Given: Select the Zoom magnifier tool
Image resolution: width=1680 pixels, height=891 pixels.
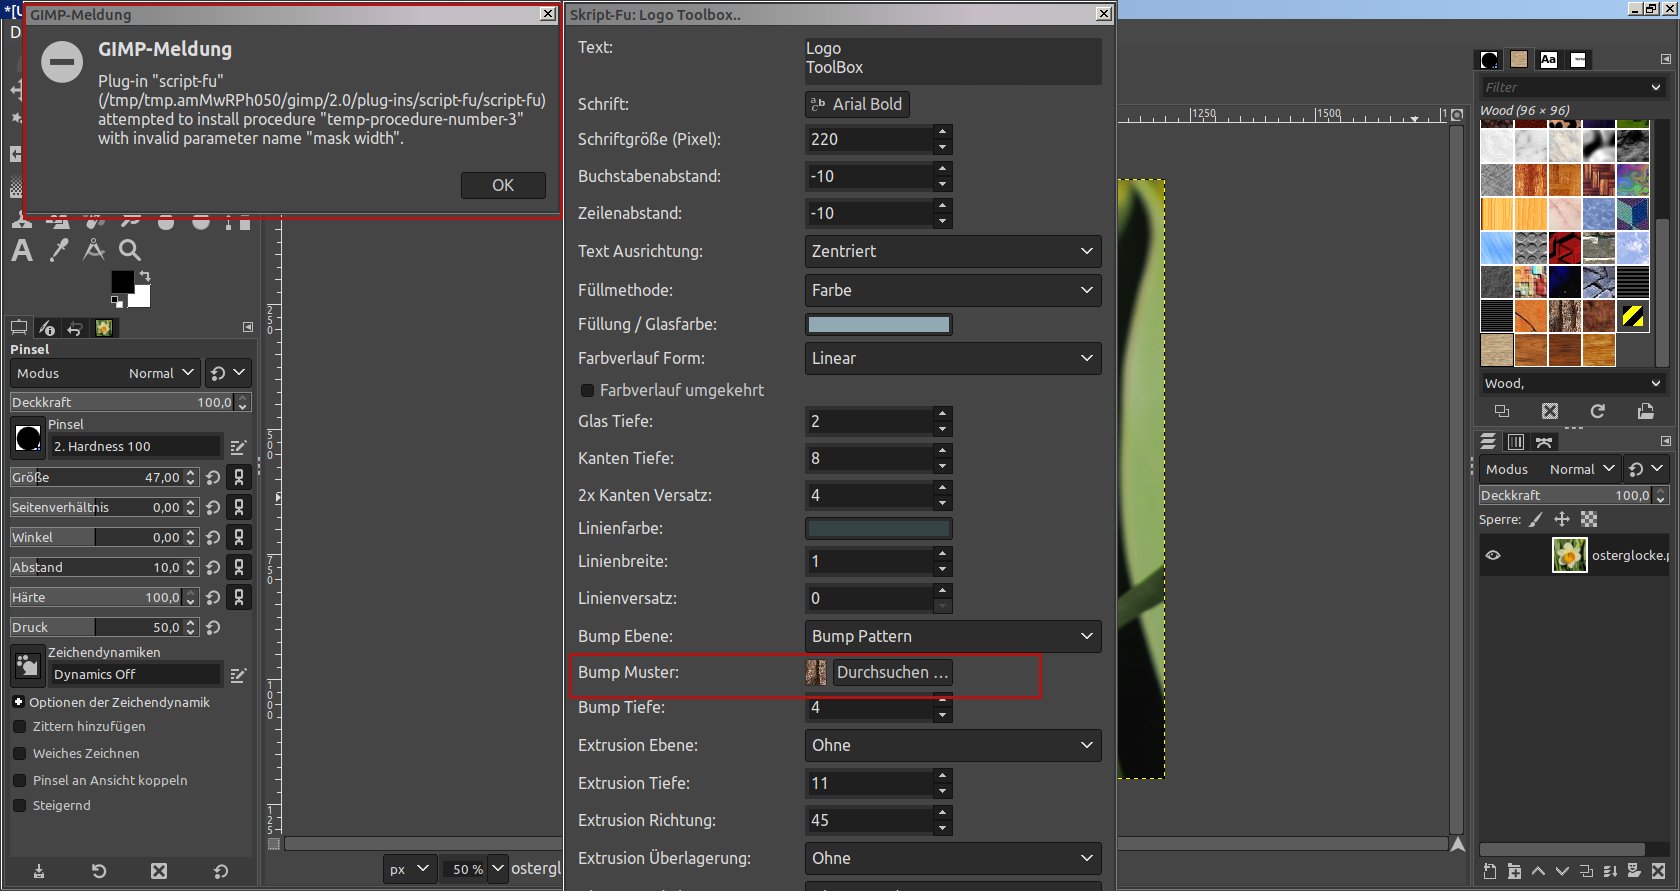Looking at the screenshot, I should click(x=130, y=250).
